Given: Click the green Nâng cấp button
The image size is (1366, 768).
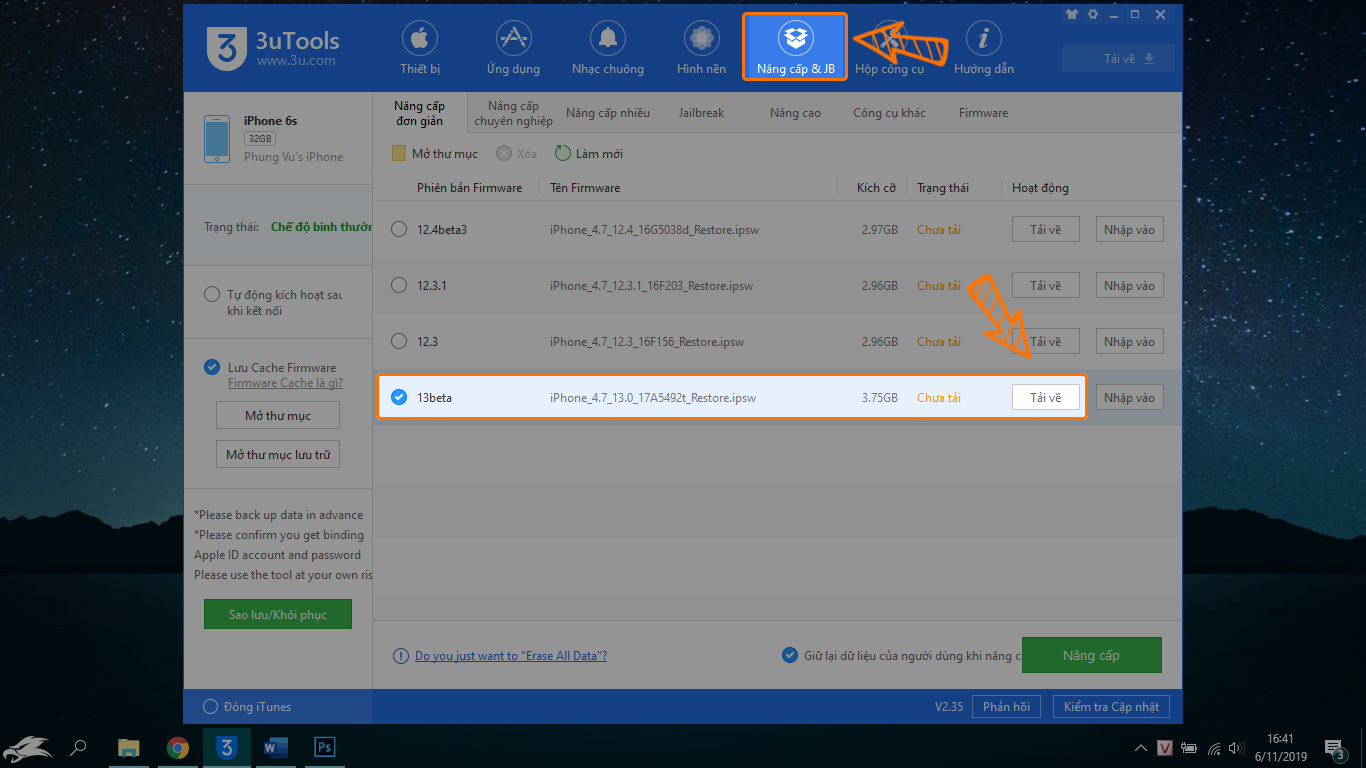Looking at the screenshot, I should coord(1091,655).
